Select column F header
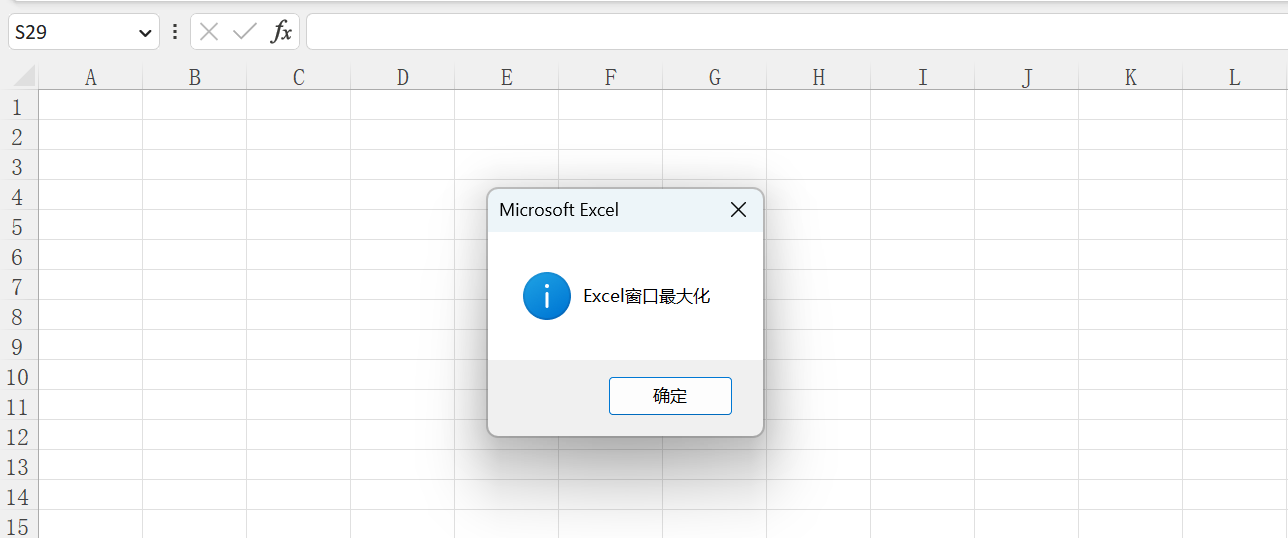Image resolution: width=1288 pixels, height=538 pixels. [610, 77]
